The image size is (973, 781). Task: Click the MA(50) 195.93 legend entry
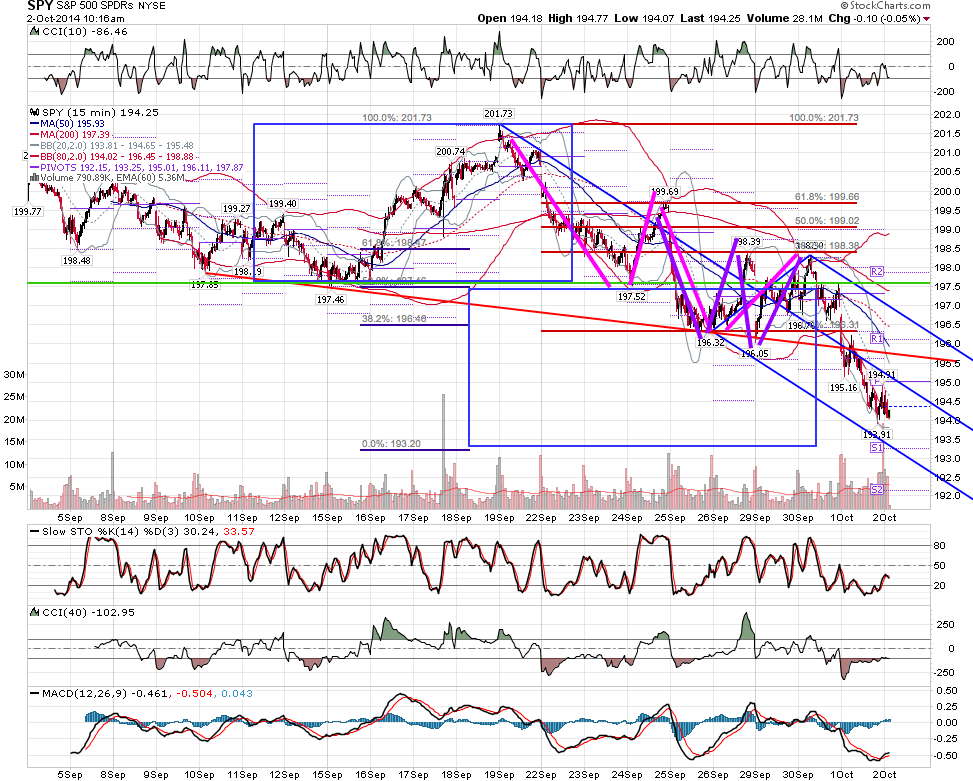coord(72,123)
